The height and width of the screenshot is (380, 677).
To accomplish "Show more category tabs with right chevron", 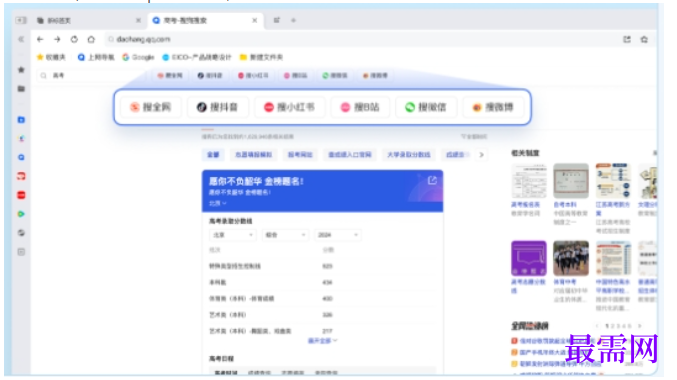I will (x=481, y=155).
